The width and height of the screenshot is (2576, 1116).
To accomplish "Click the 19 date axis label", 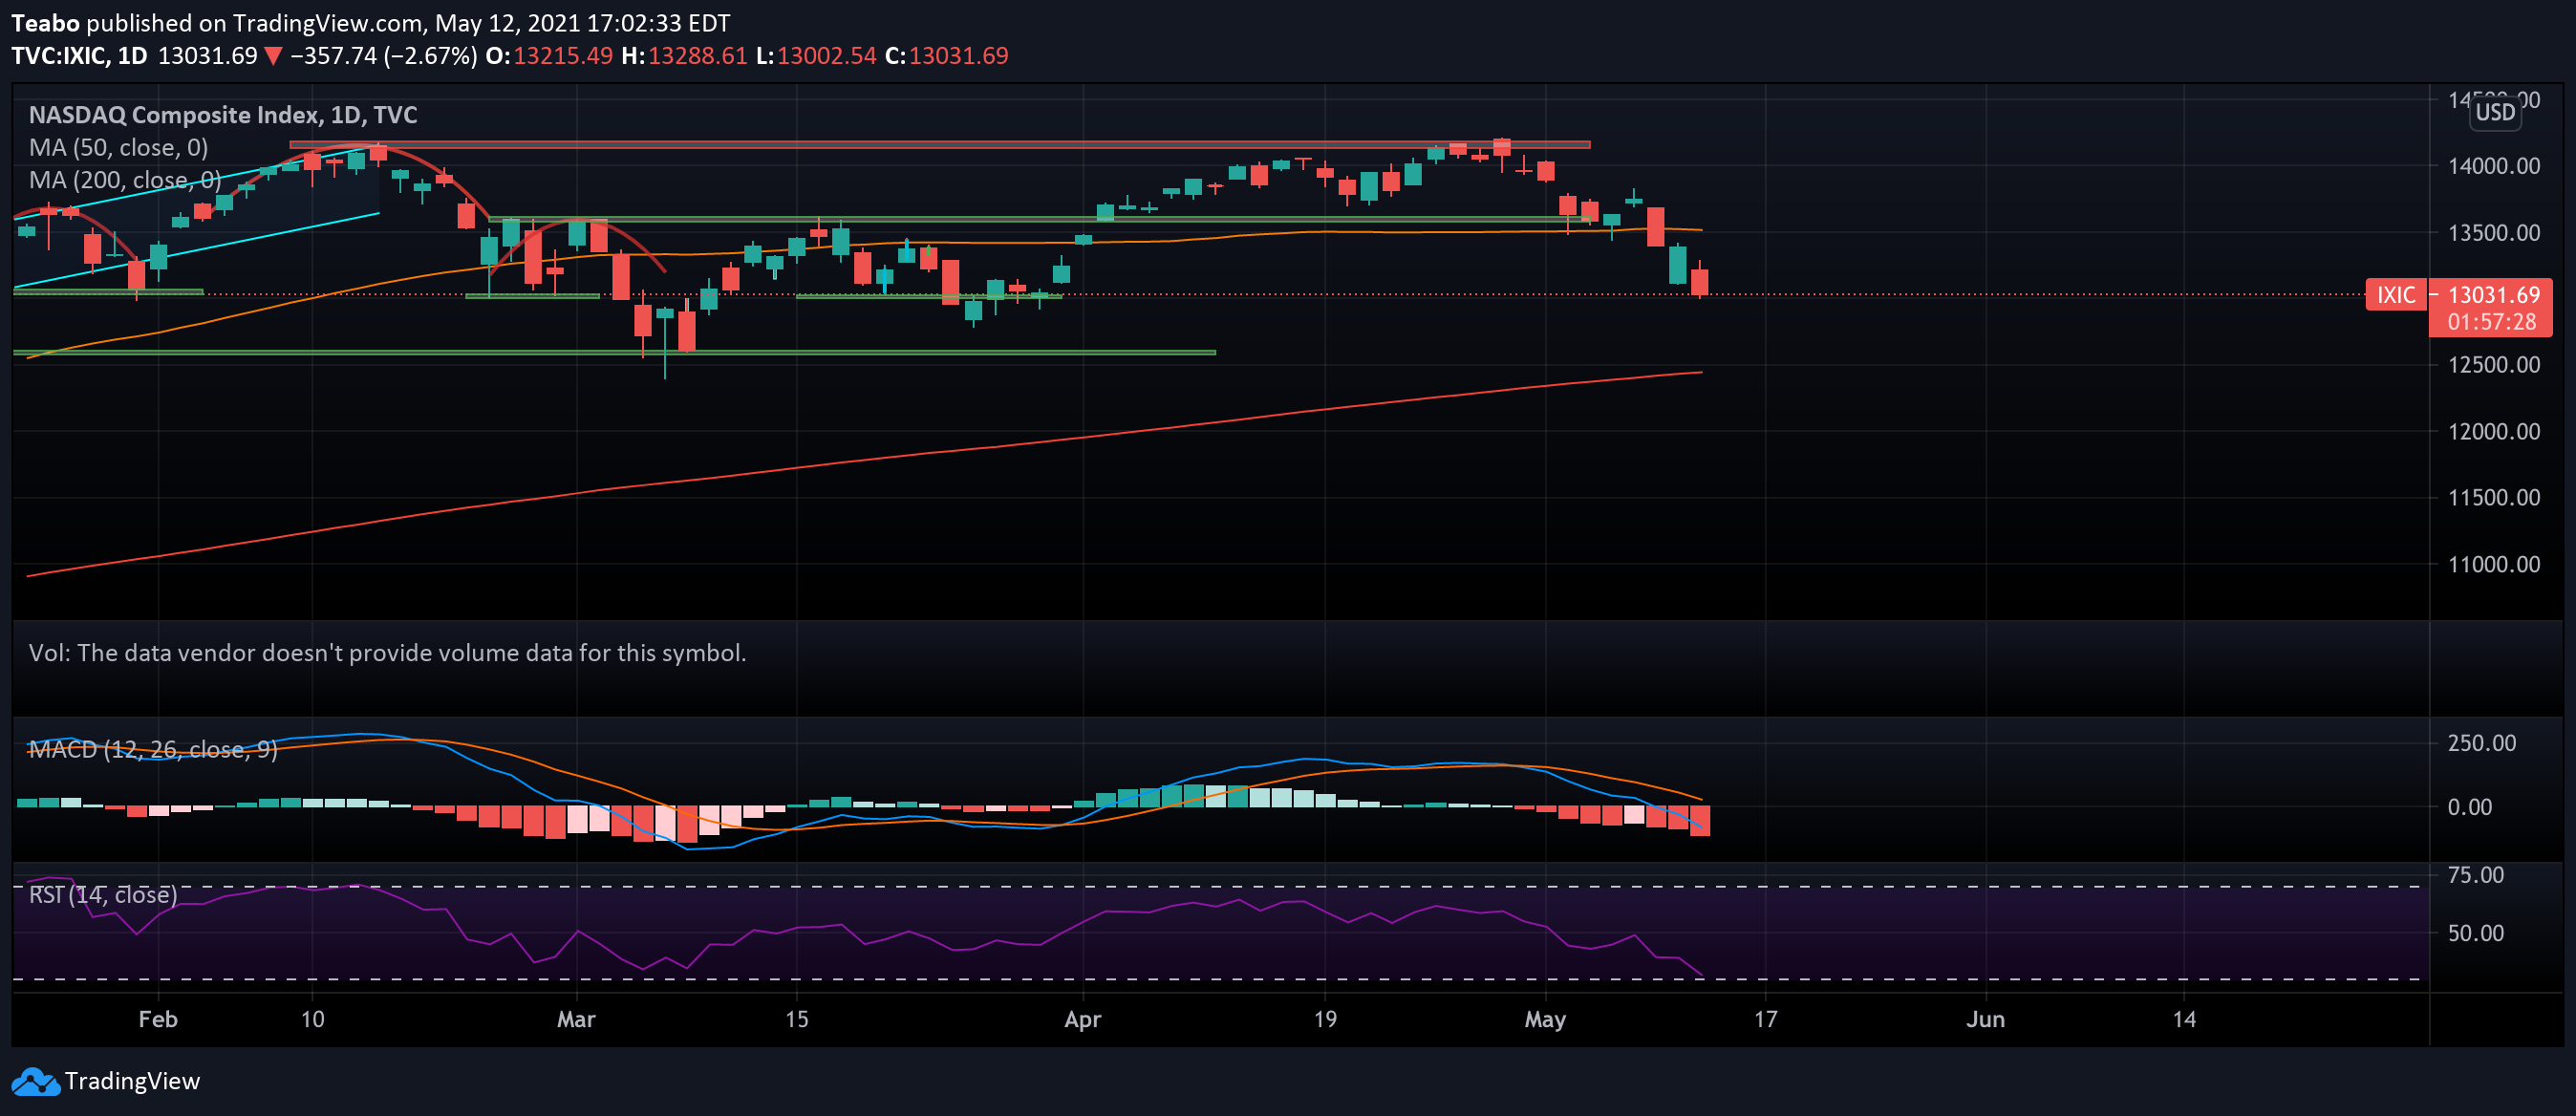I will click(1325, 1019).
